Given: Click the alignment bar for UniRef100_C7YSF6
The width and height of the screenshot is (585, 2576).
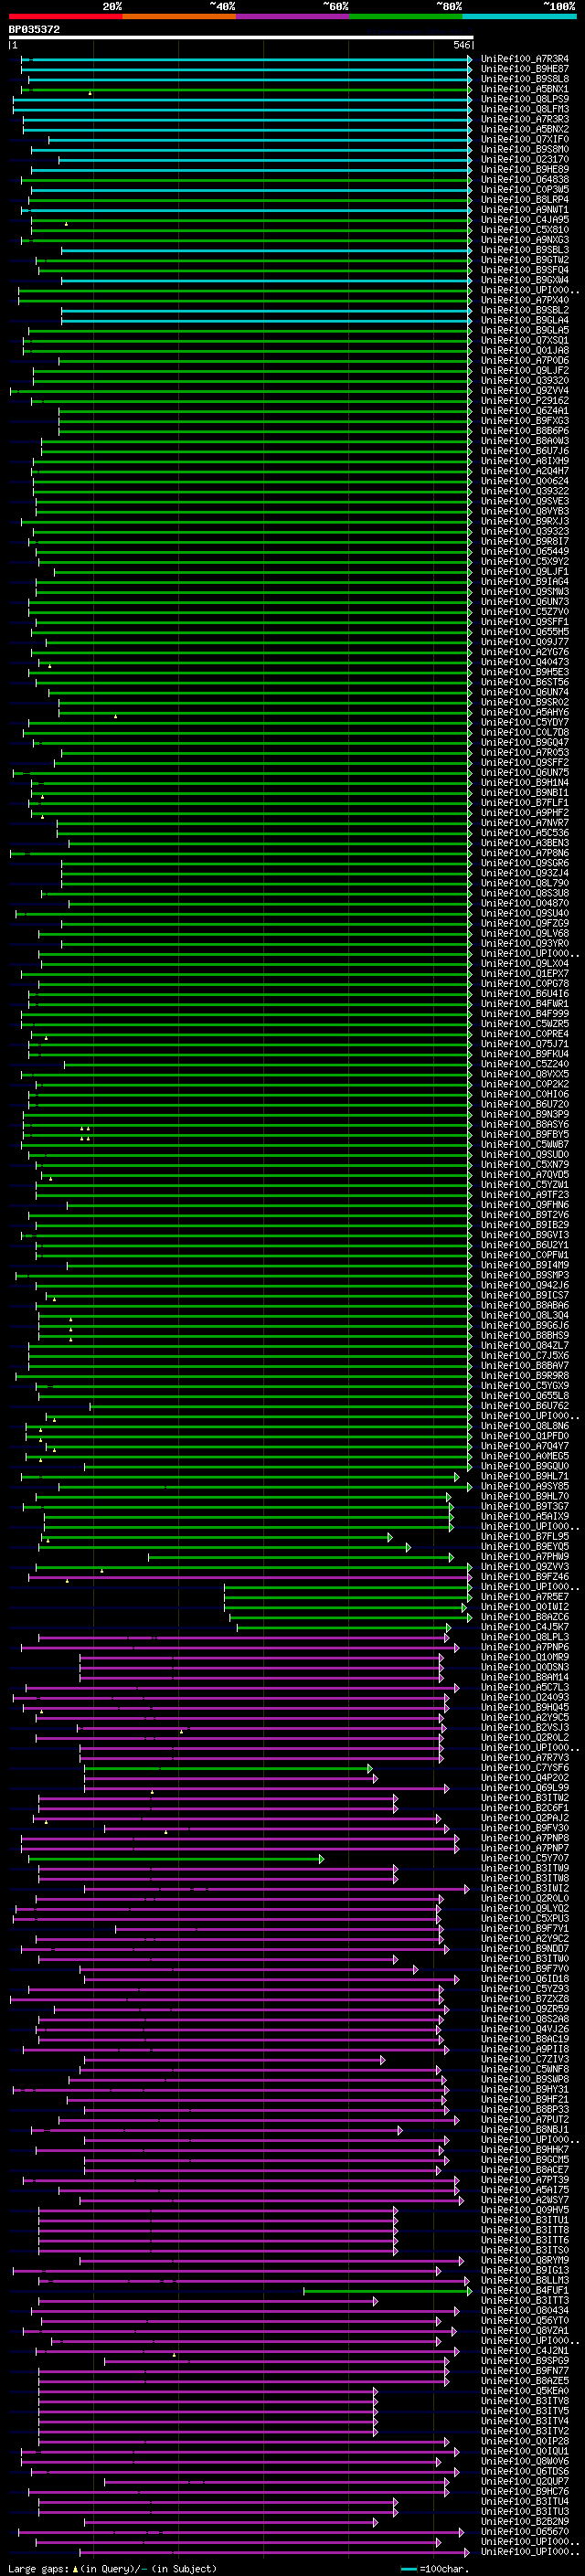Looking at the screenshot, I should point(229,1768).
